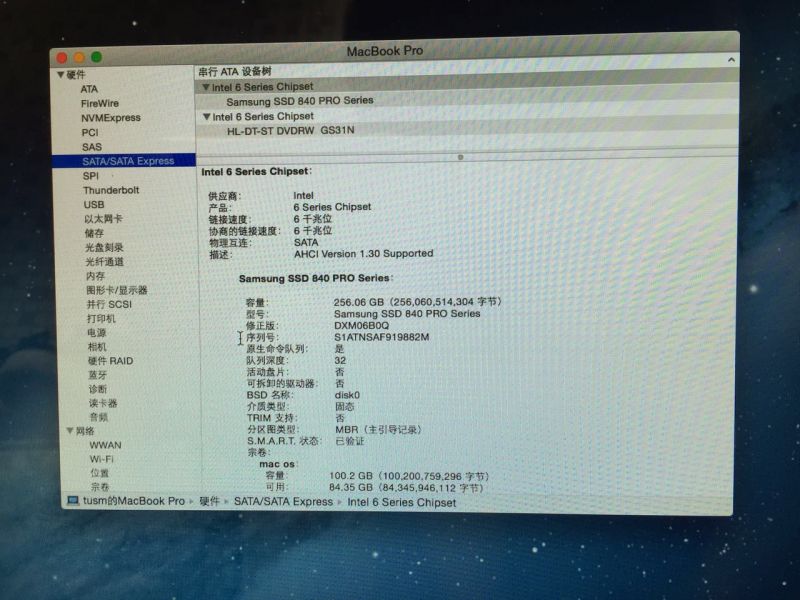Collapse the 网络 network section

click(x=70, y=431)
